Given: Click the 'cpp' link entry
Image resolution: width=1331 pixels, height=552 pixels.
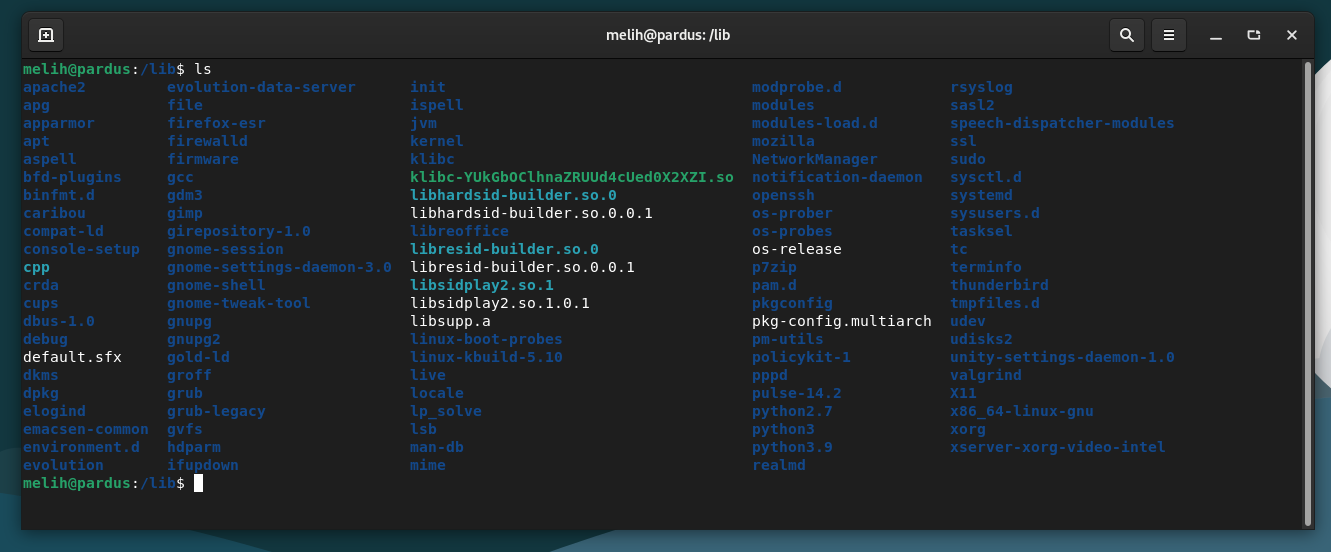Looking at the screenshot, I should pyautogui.click(x=36, y=267).
